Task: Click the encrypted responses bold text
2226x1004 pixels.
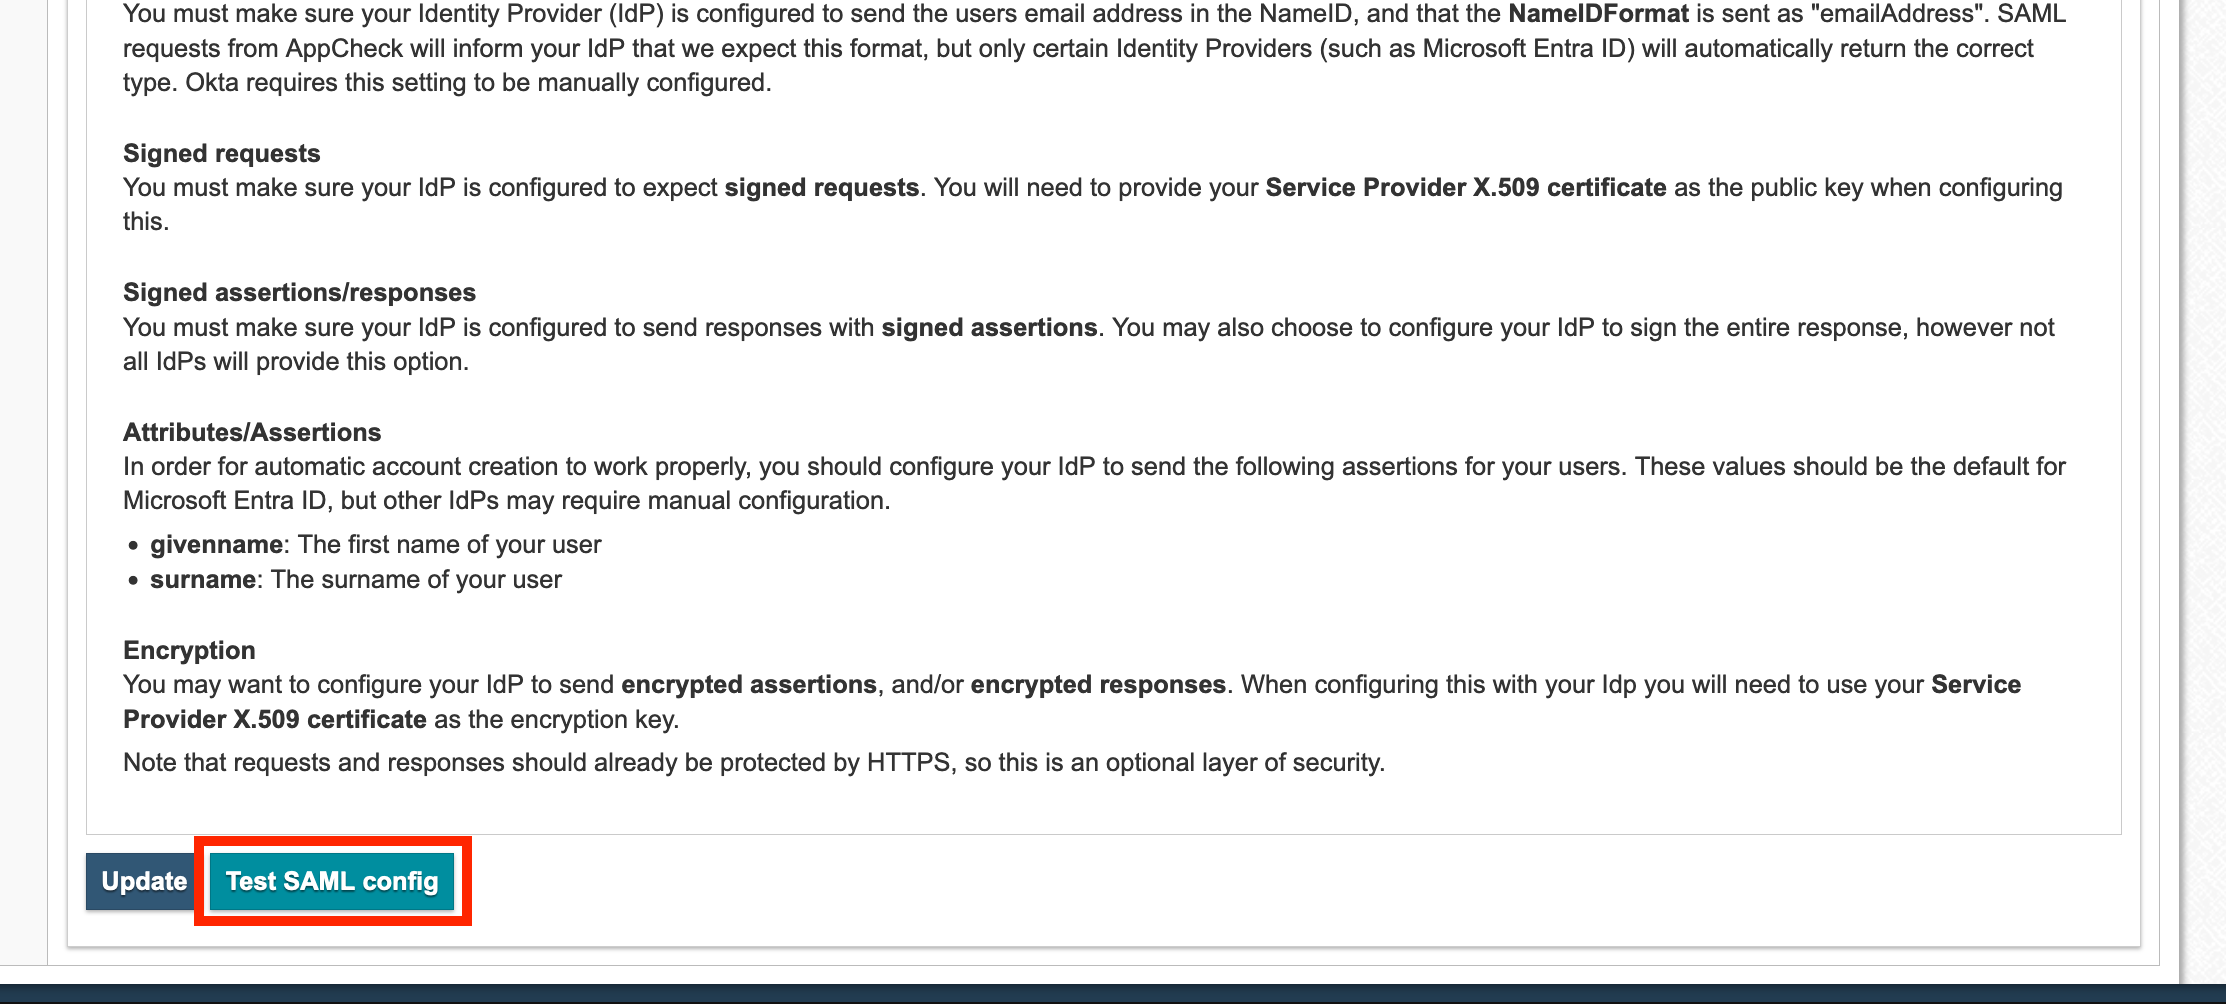Action: (1097, 684)
